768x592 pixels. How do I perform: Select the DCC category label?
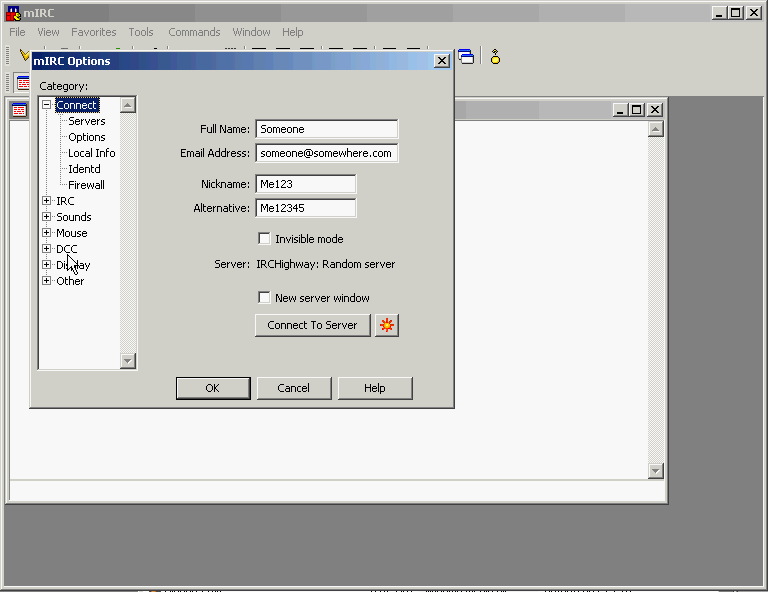[67, 249]
